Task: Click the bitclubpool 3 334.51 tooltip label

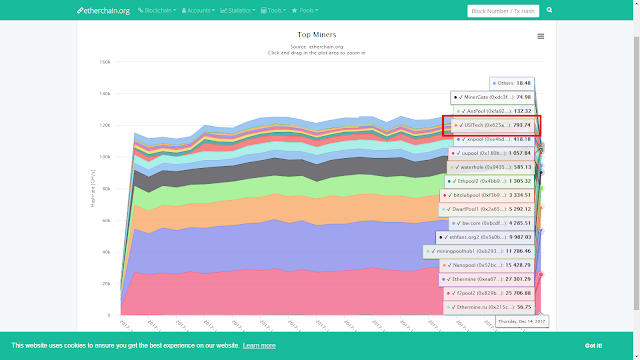Action: coord(487,195)
